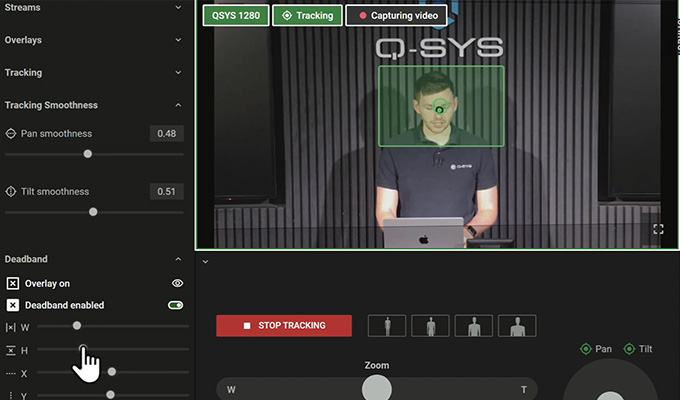The width and height of the screenshot is (680, 400).
Task: Click the Capturing video button
Action: 396,16
